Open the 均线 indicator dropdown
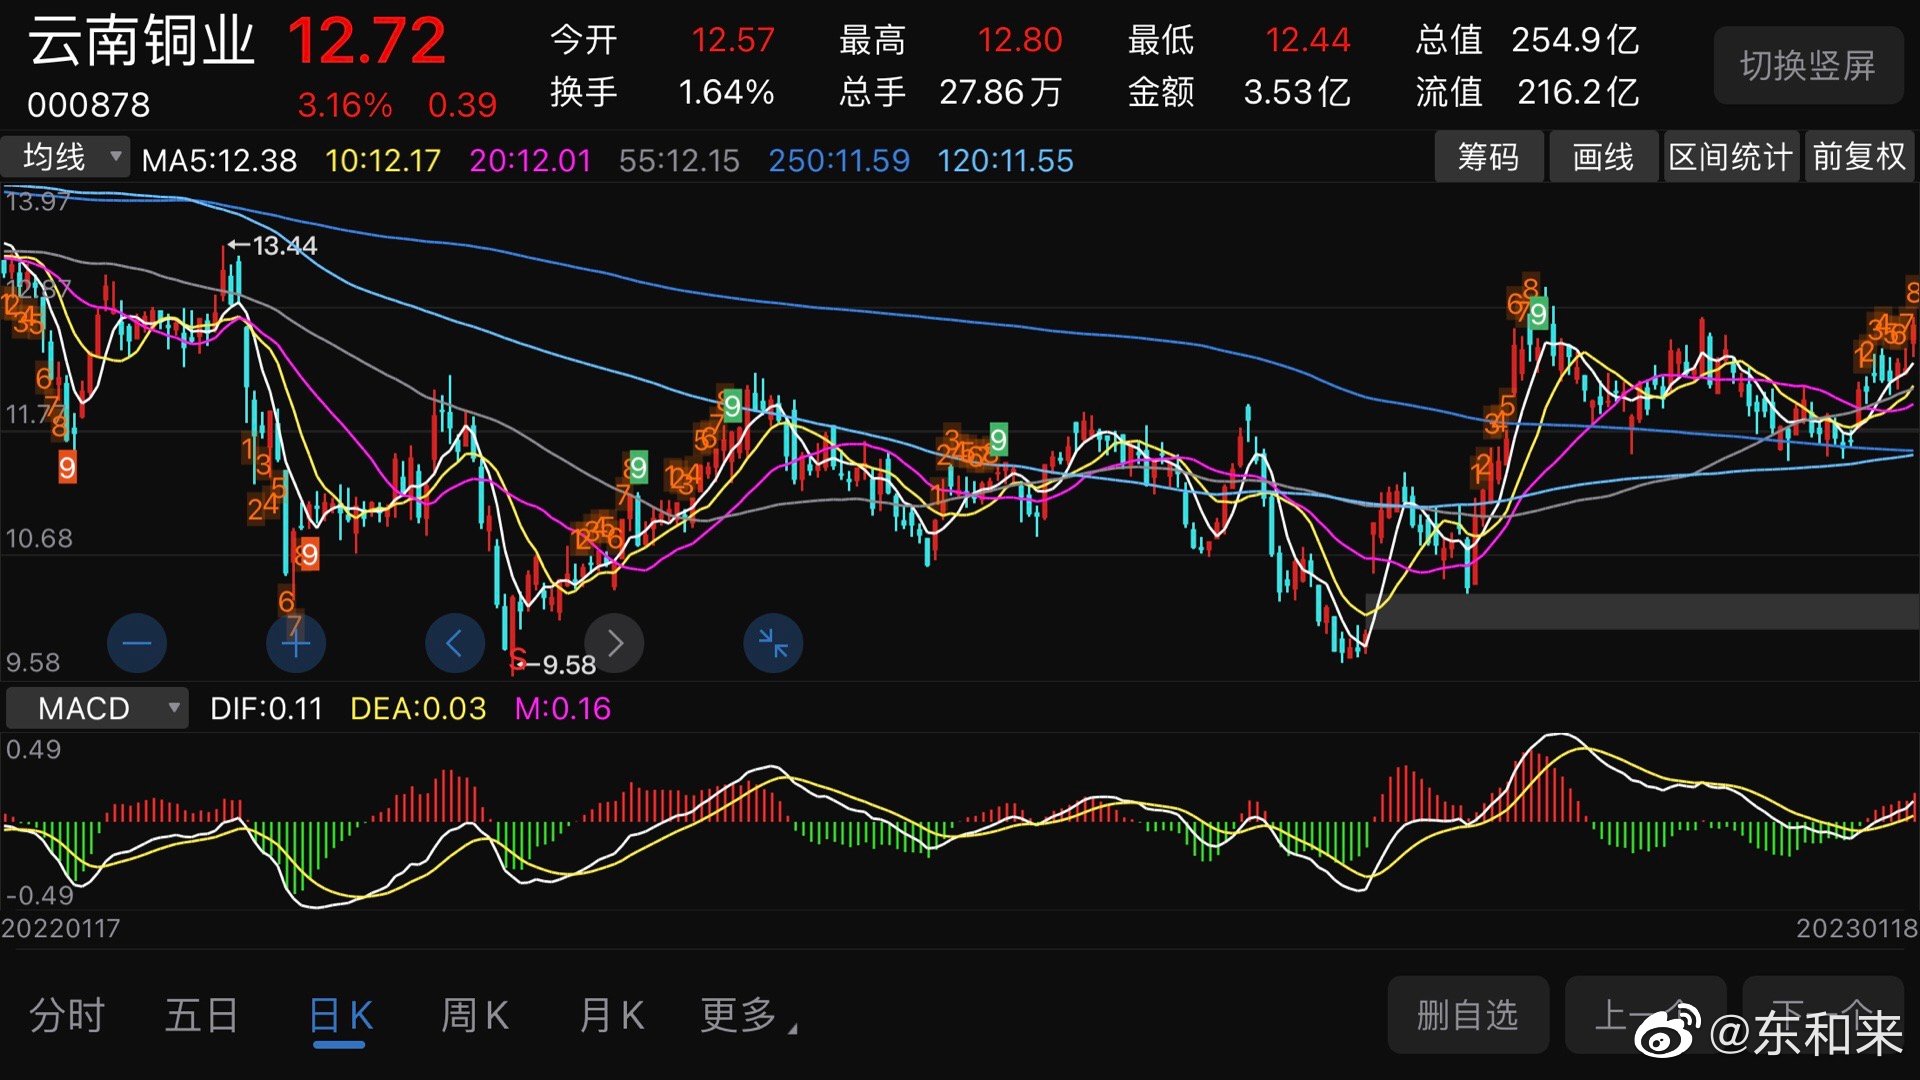The image size is (1920, 1080). (66, 157)
